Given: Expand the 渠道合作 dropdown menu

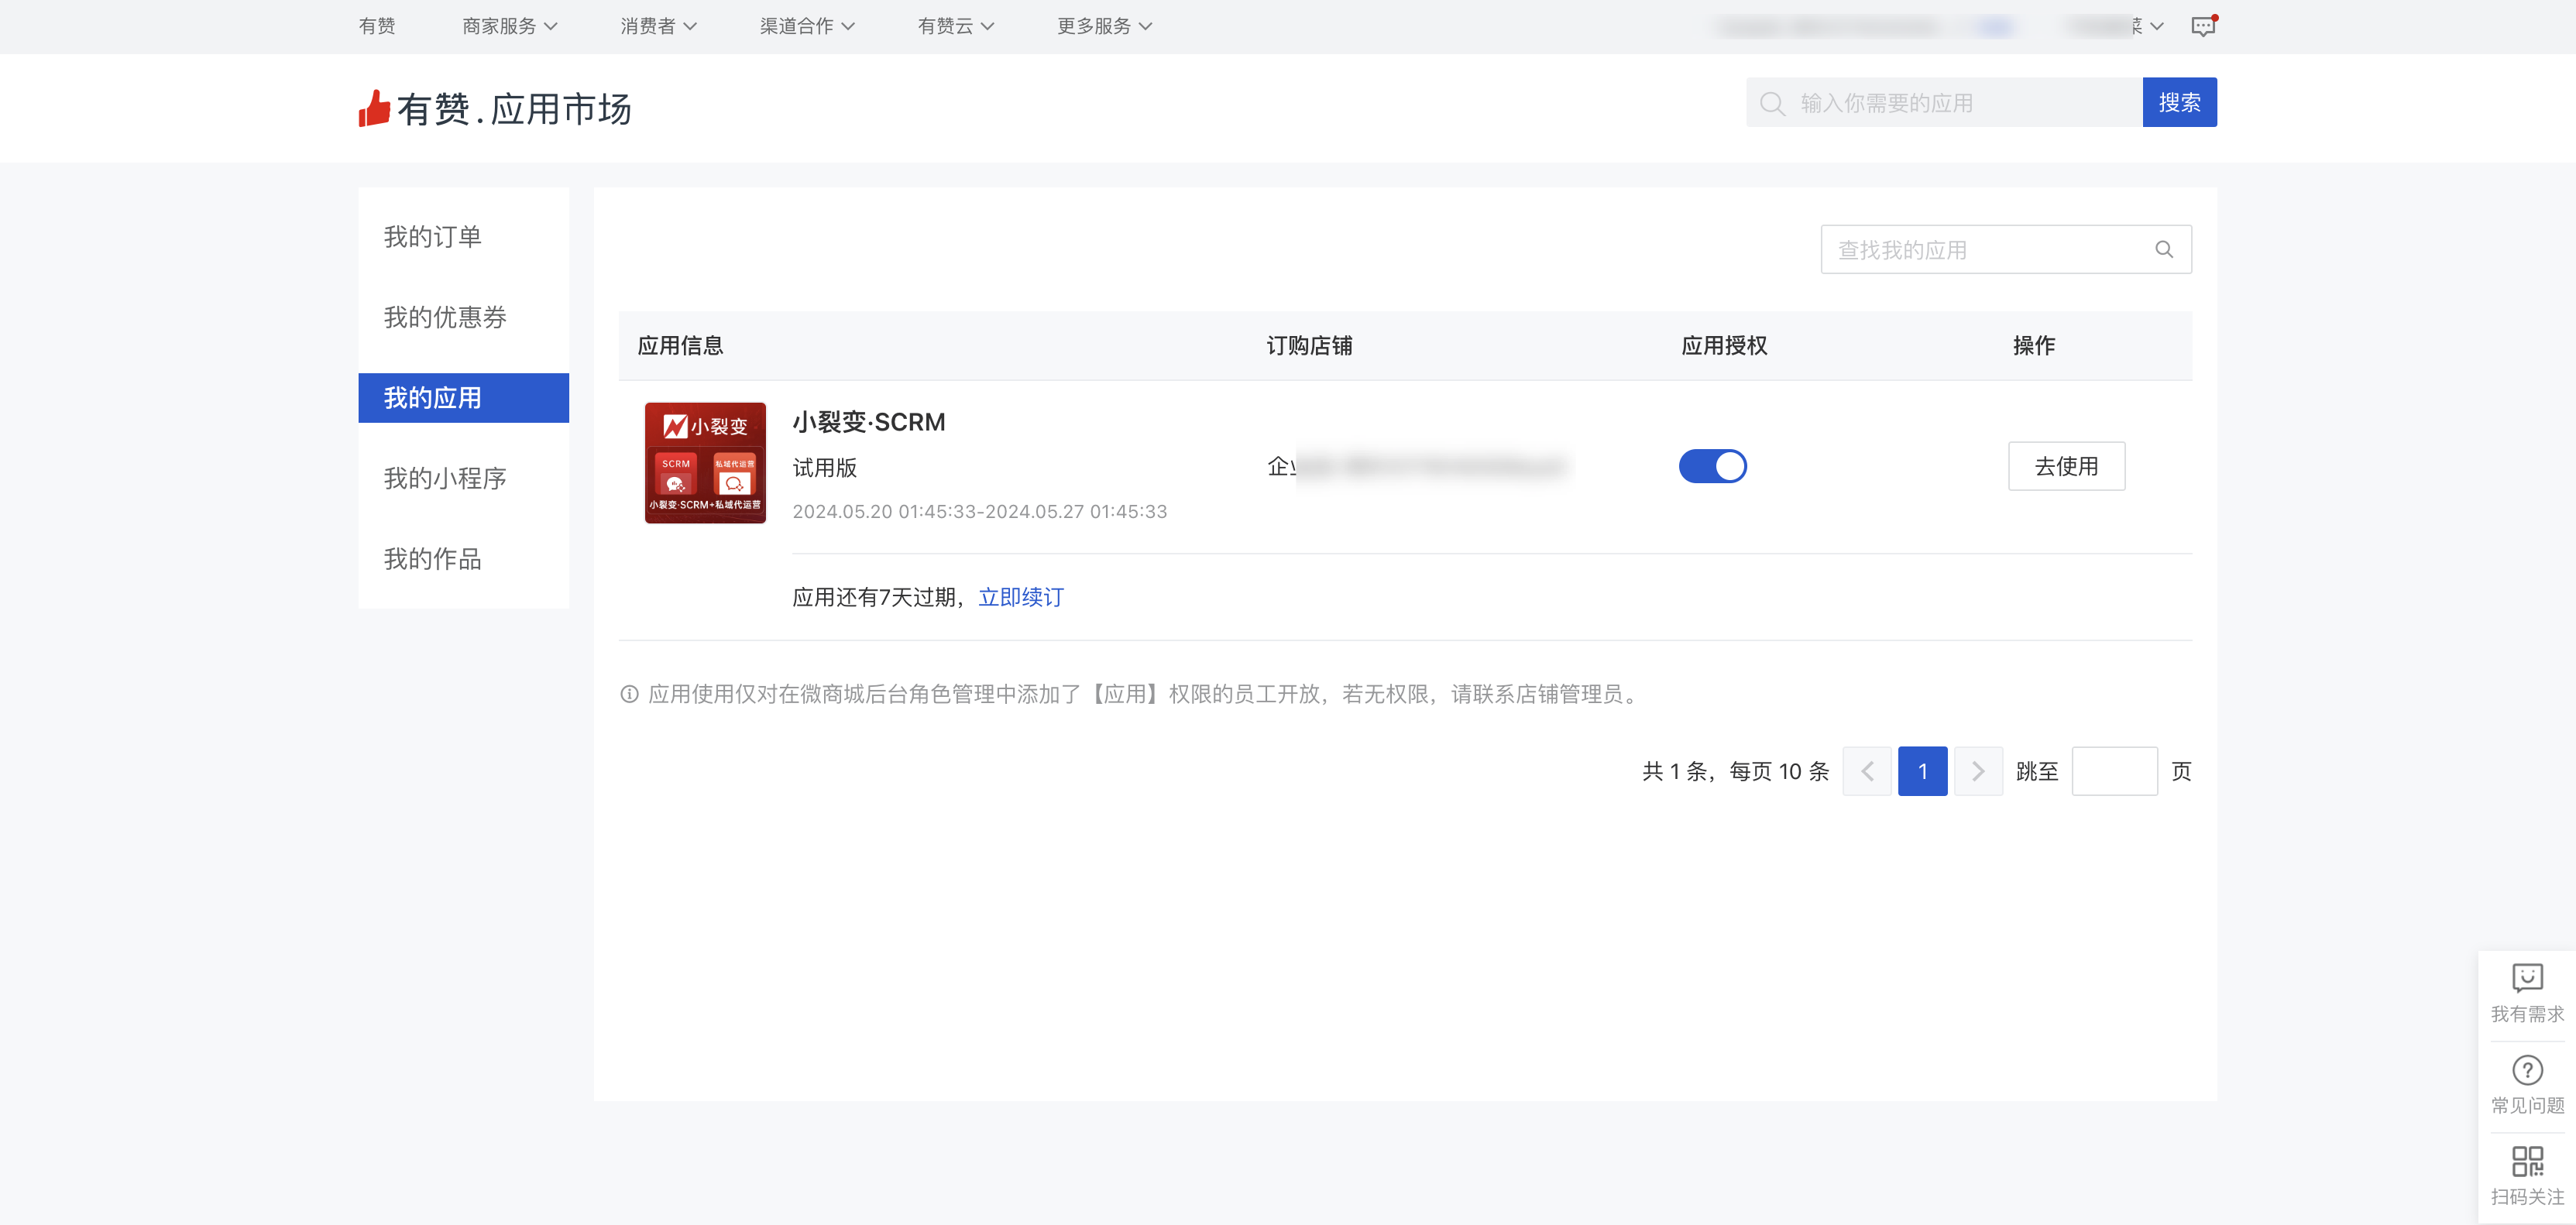Looking at the screenshot, I should [807, 26].
